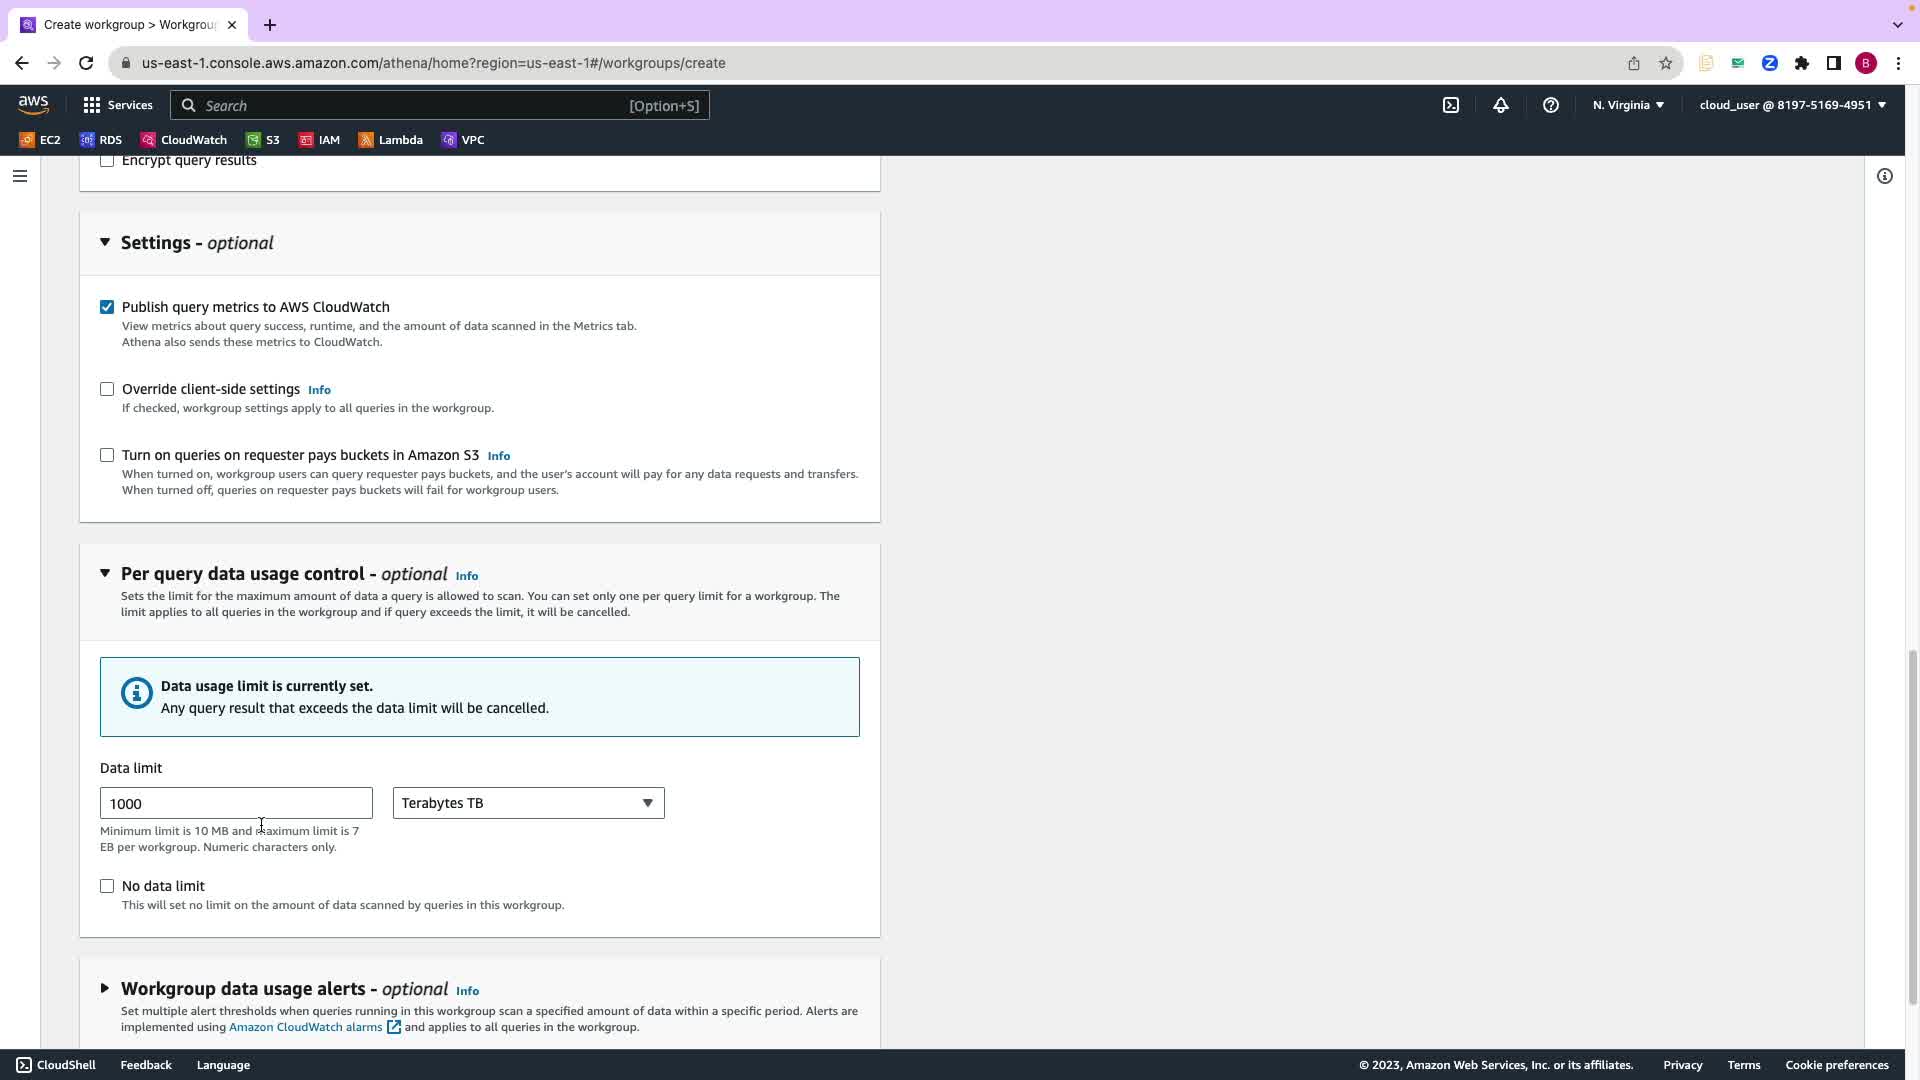Open the cloud_user account menu
Screen dimensions: 1920x1080
point(1792,105)
